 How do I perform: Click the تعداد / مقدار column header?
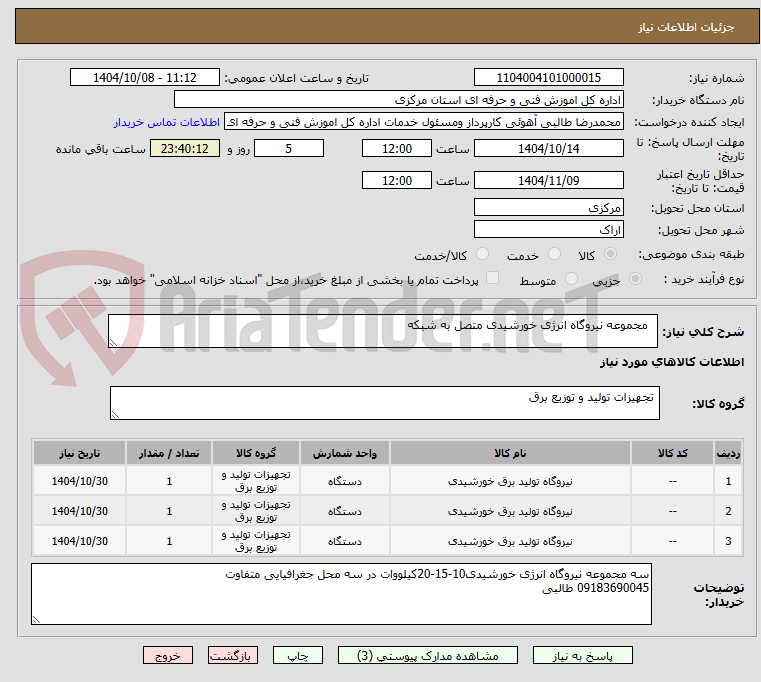[169, 453]
